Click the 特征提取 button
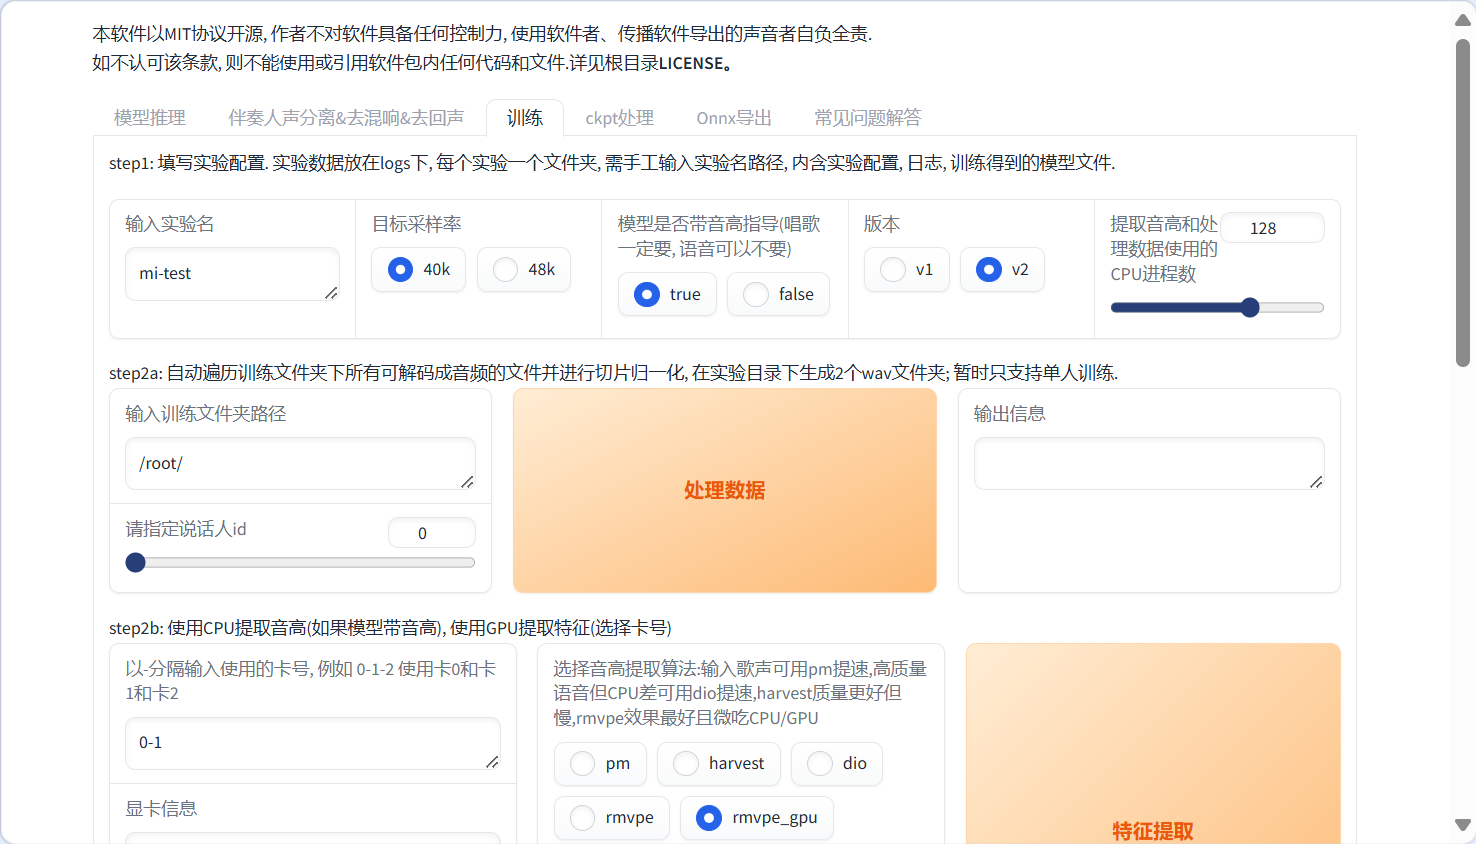Viewport: 1476px width, 844px height. coord(1153,744)
